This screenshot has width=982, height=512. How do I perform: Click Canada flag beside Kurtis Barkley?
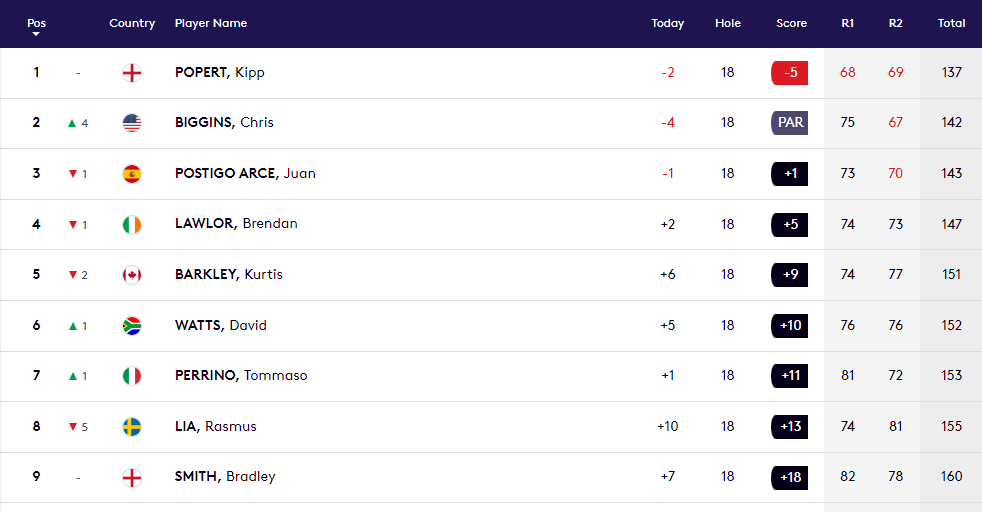[132, 275]
